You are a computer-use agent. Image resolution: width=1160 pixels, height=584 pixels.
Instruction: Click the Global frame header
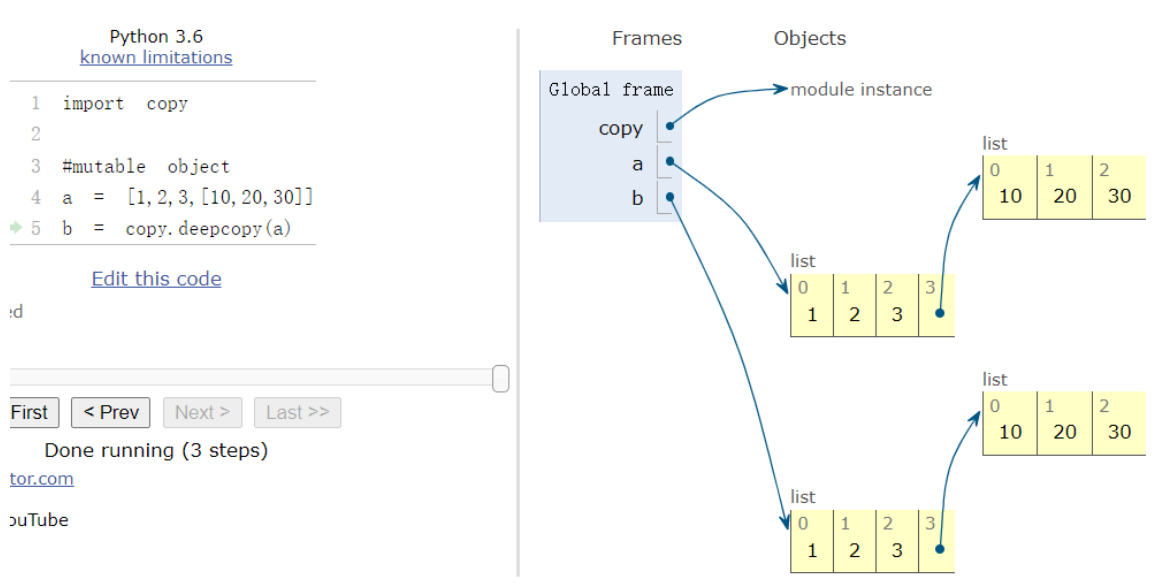[x=611, y=90]
